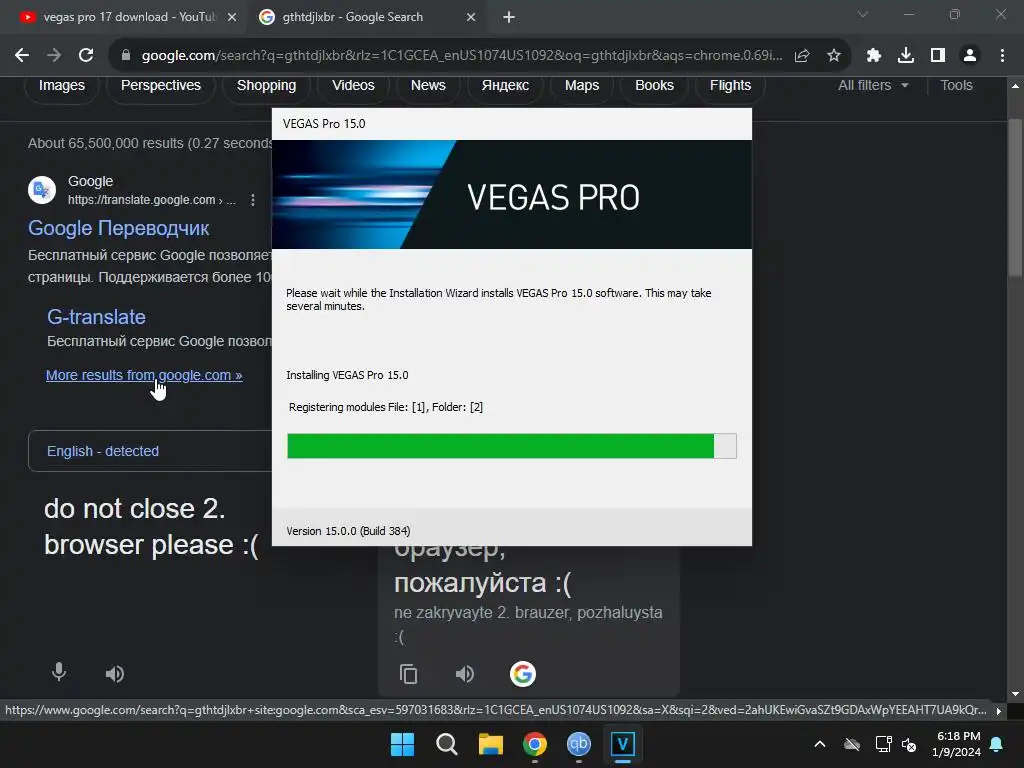Close the YouTube vegas pro tab
Image resolution: width=1024 pixels, height=768 pixels.
(x=232, y=18)
